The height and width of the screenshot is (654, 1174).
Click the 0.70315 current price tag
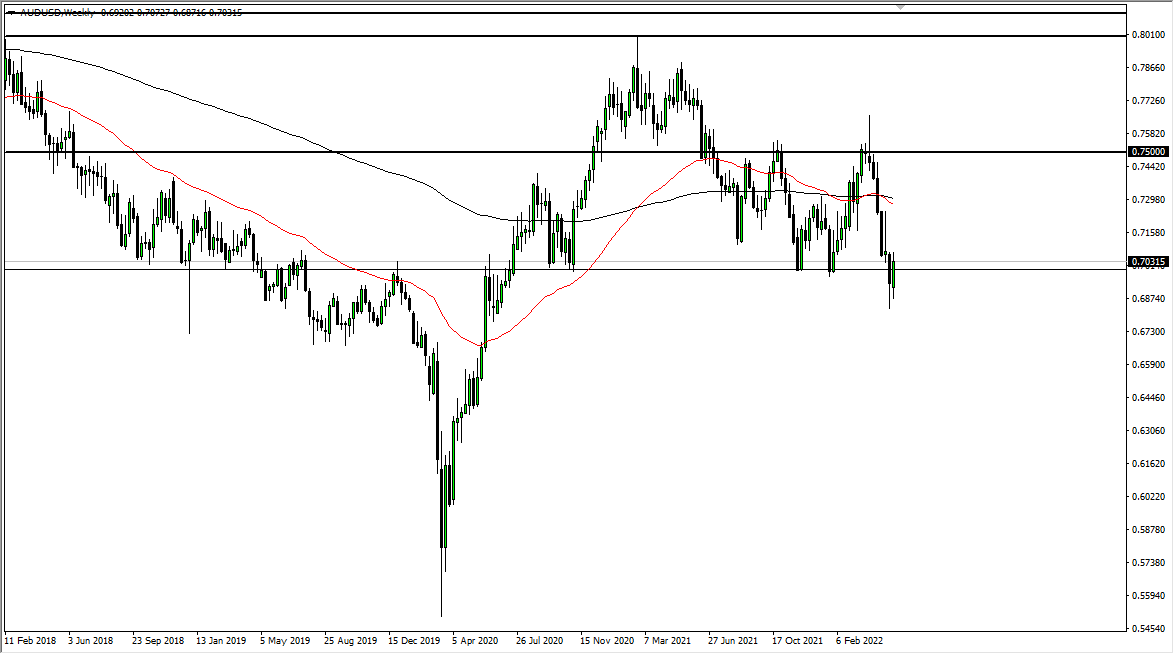1146,261
